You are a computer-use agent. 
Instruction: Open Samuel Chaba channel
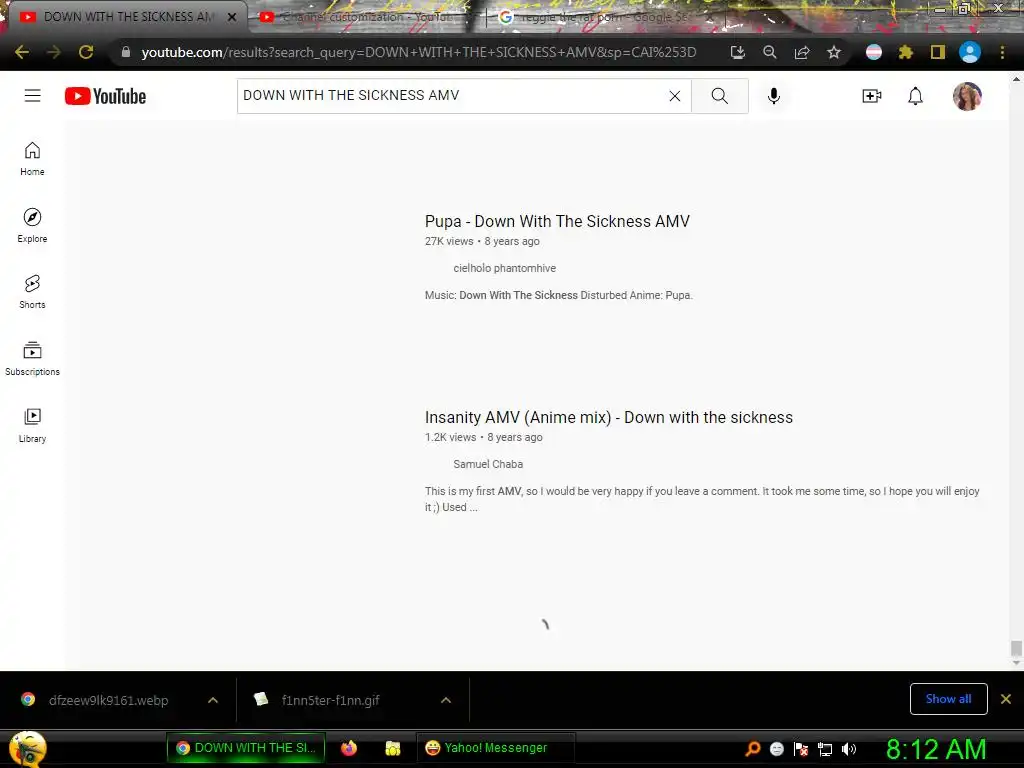(488, 464)
